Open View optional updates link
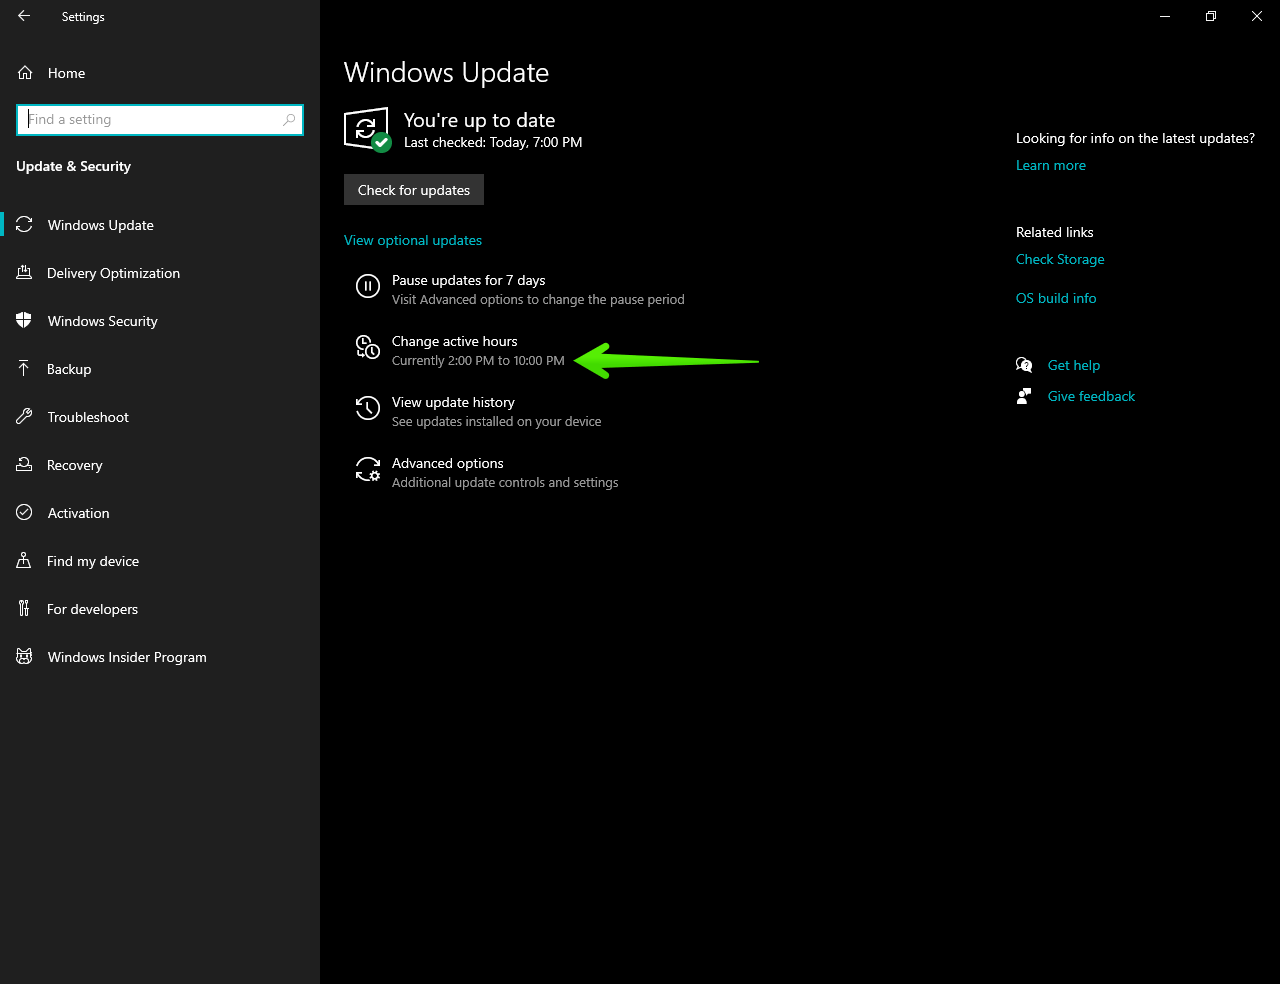 point(413,240)
